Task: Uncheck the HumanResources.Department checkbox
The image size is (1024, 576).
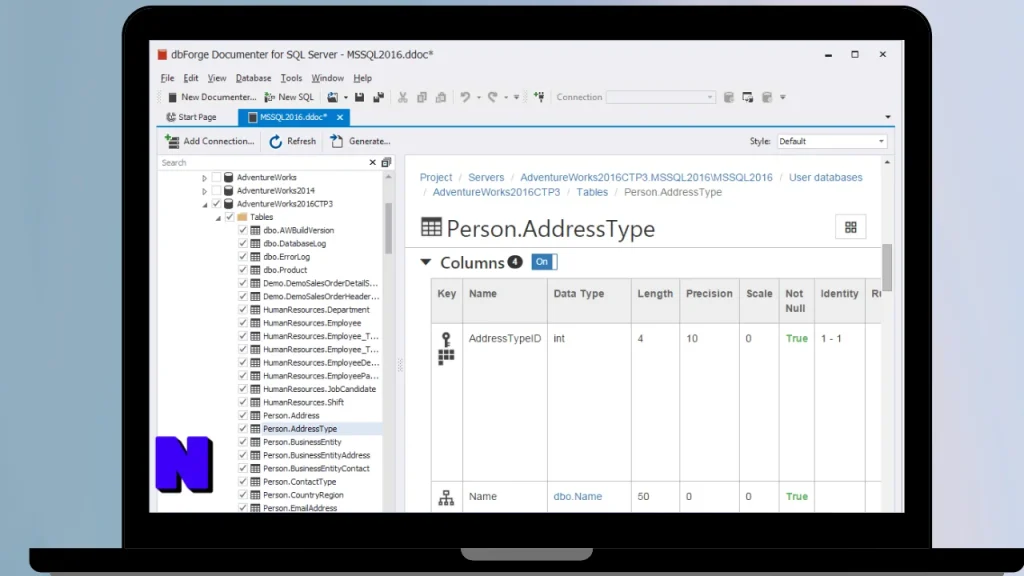Action: coord(243,310)
